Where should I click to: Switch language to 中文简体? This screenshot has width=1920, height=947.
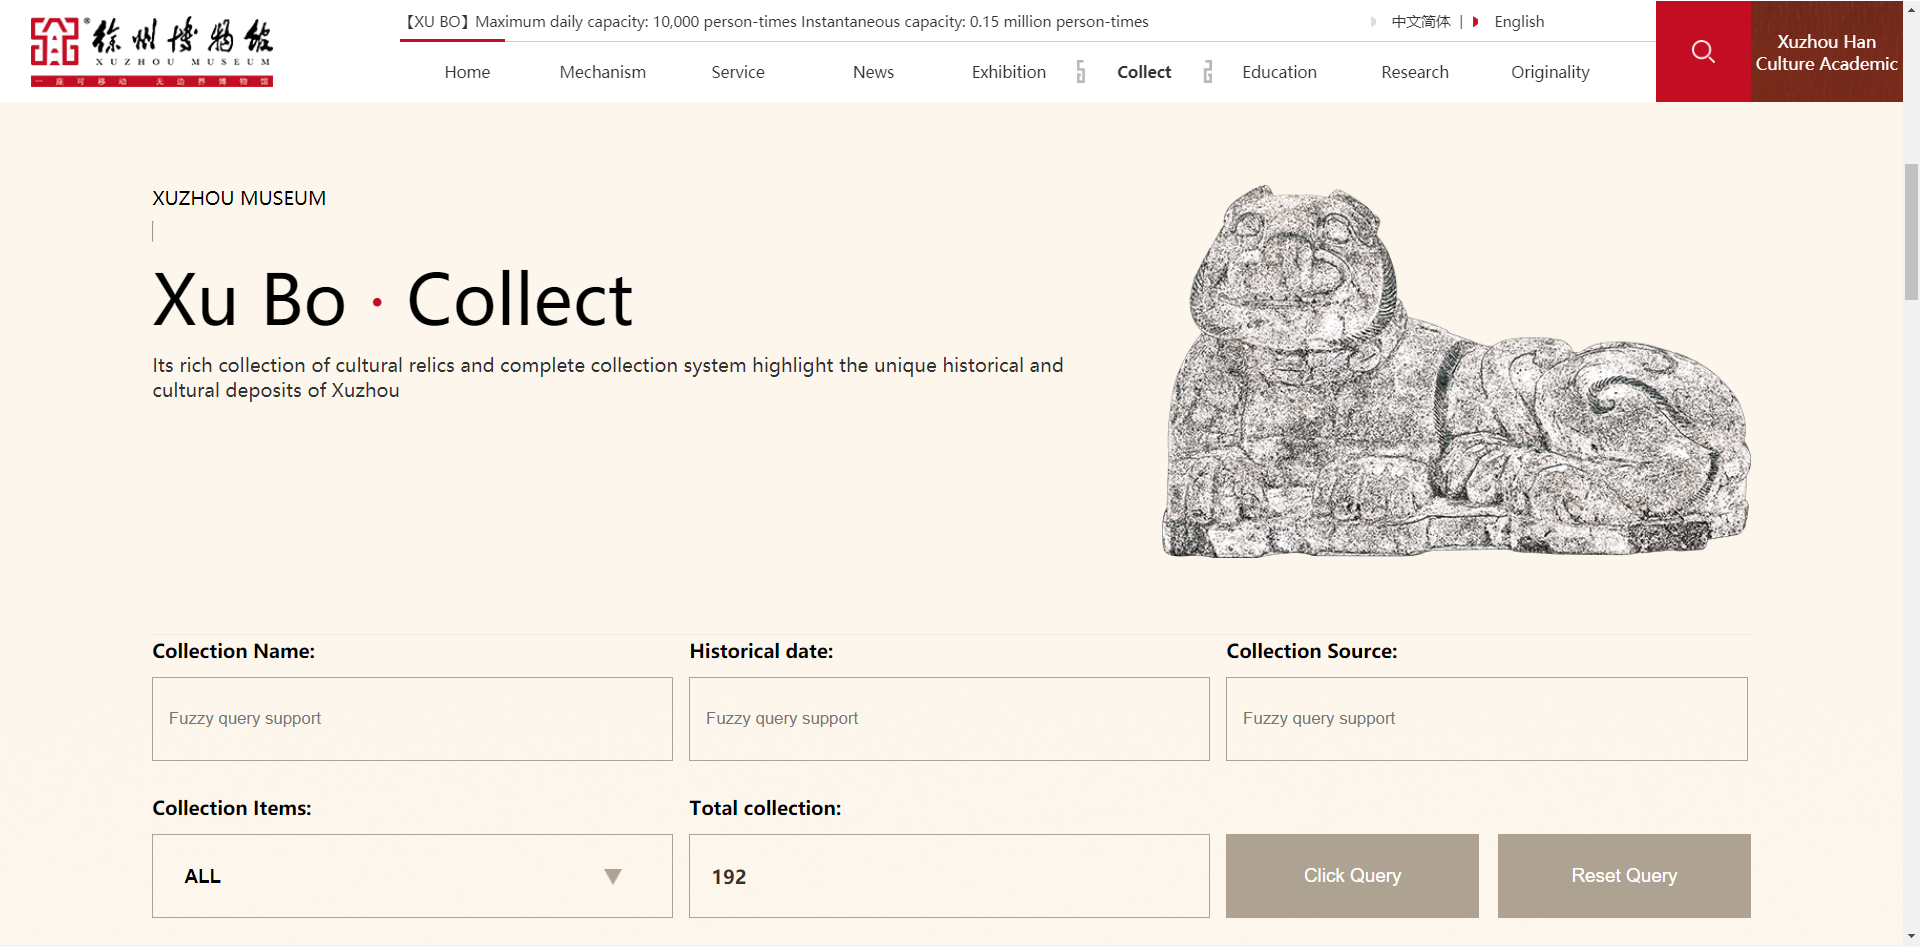pos(1420,22)
